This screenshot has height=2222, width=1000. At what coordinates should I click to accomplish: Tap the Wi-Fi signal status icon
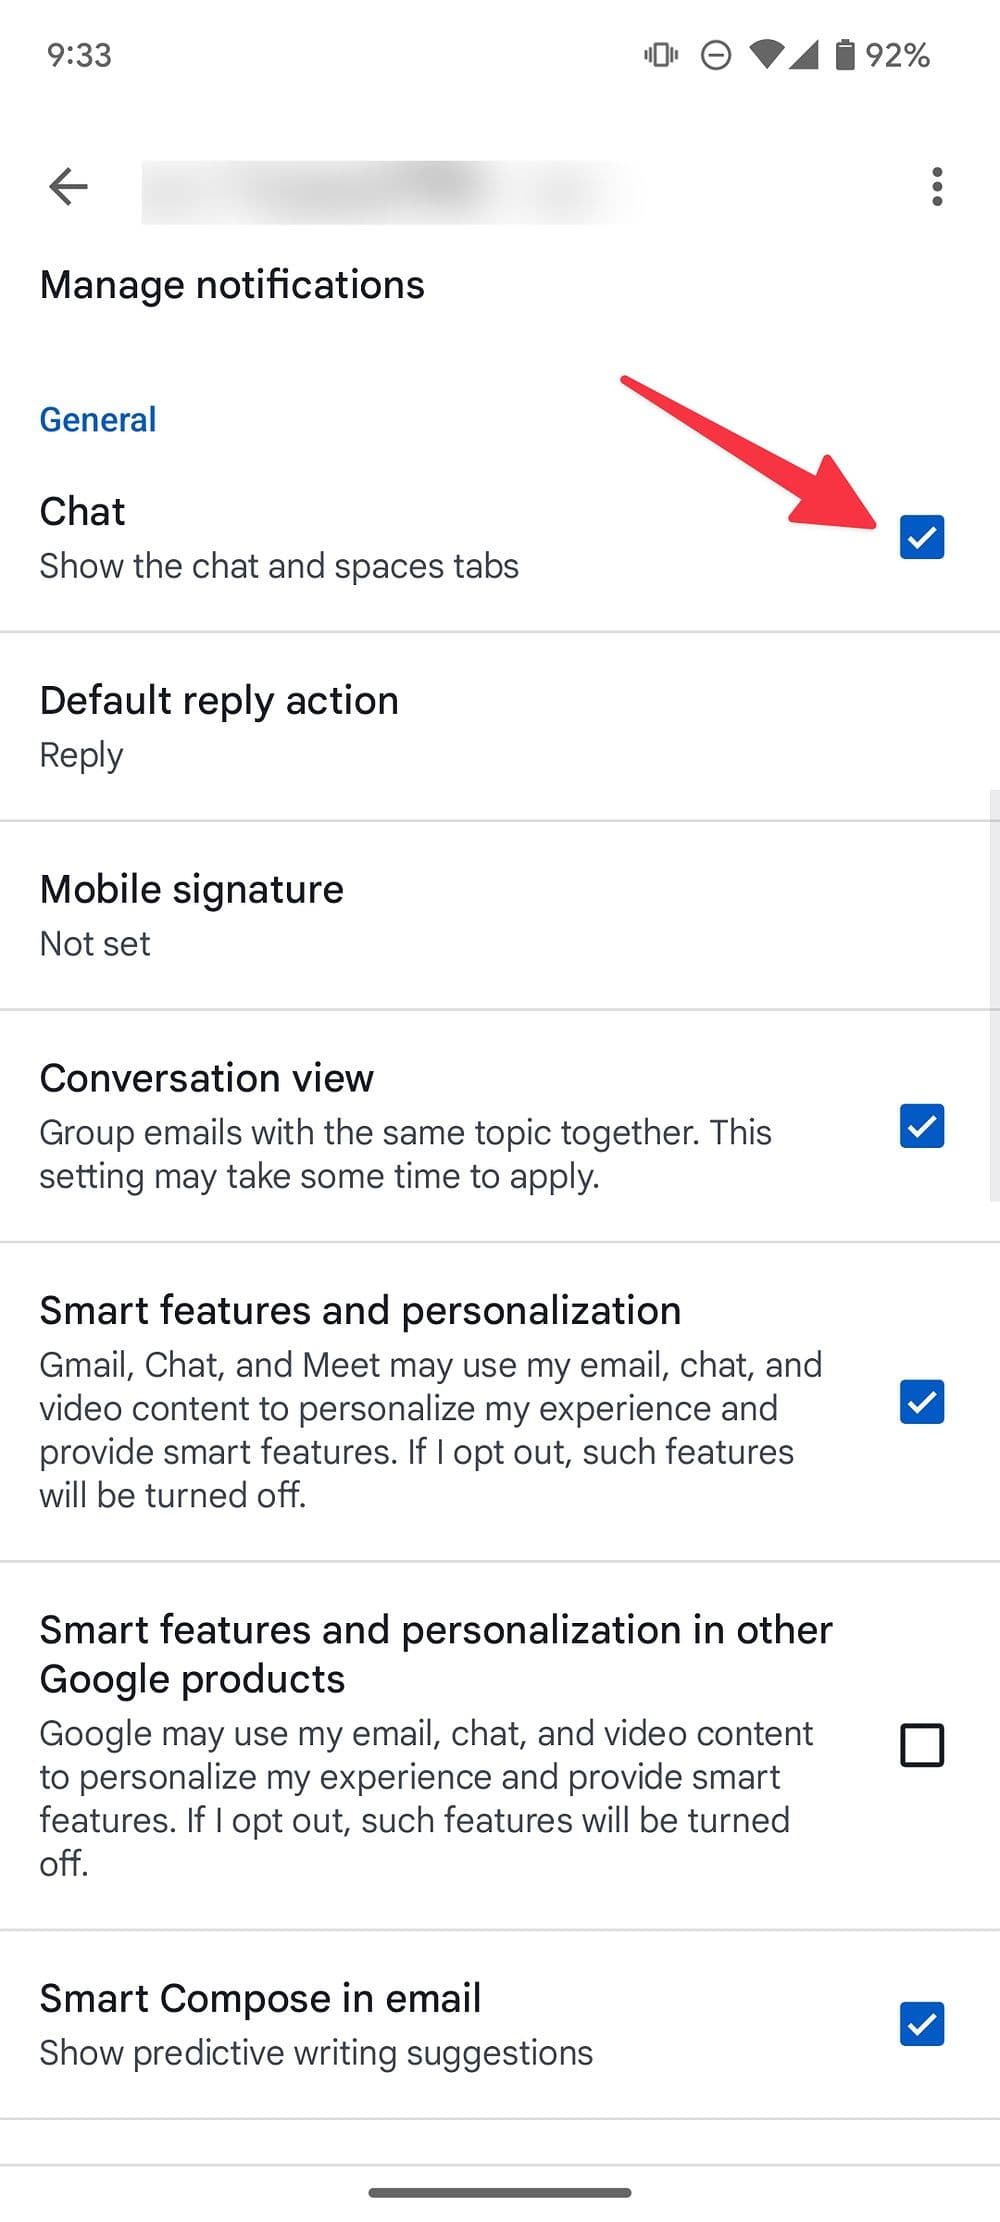tap(767, 55)
